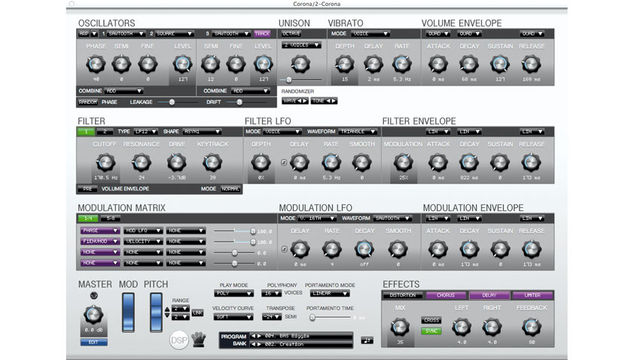The height and width of the screenshot is (360, 640).
Task: Click the Randomizer Wave button
Action: click(295, 101)
